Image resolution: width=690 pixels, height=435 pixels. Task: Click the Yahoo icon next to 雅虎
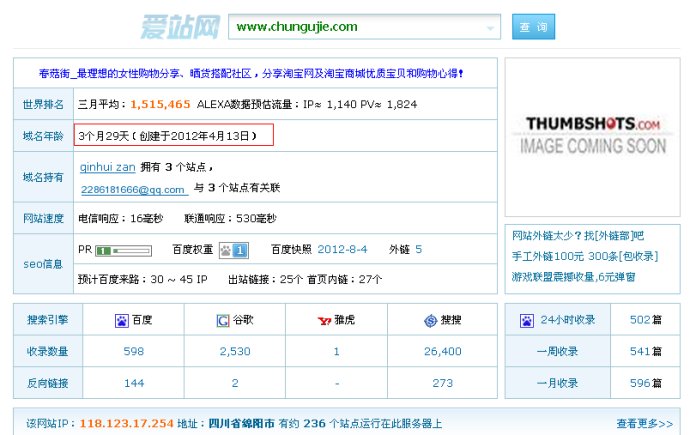point(323,321)
